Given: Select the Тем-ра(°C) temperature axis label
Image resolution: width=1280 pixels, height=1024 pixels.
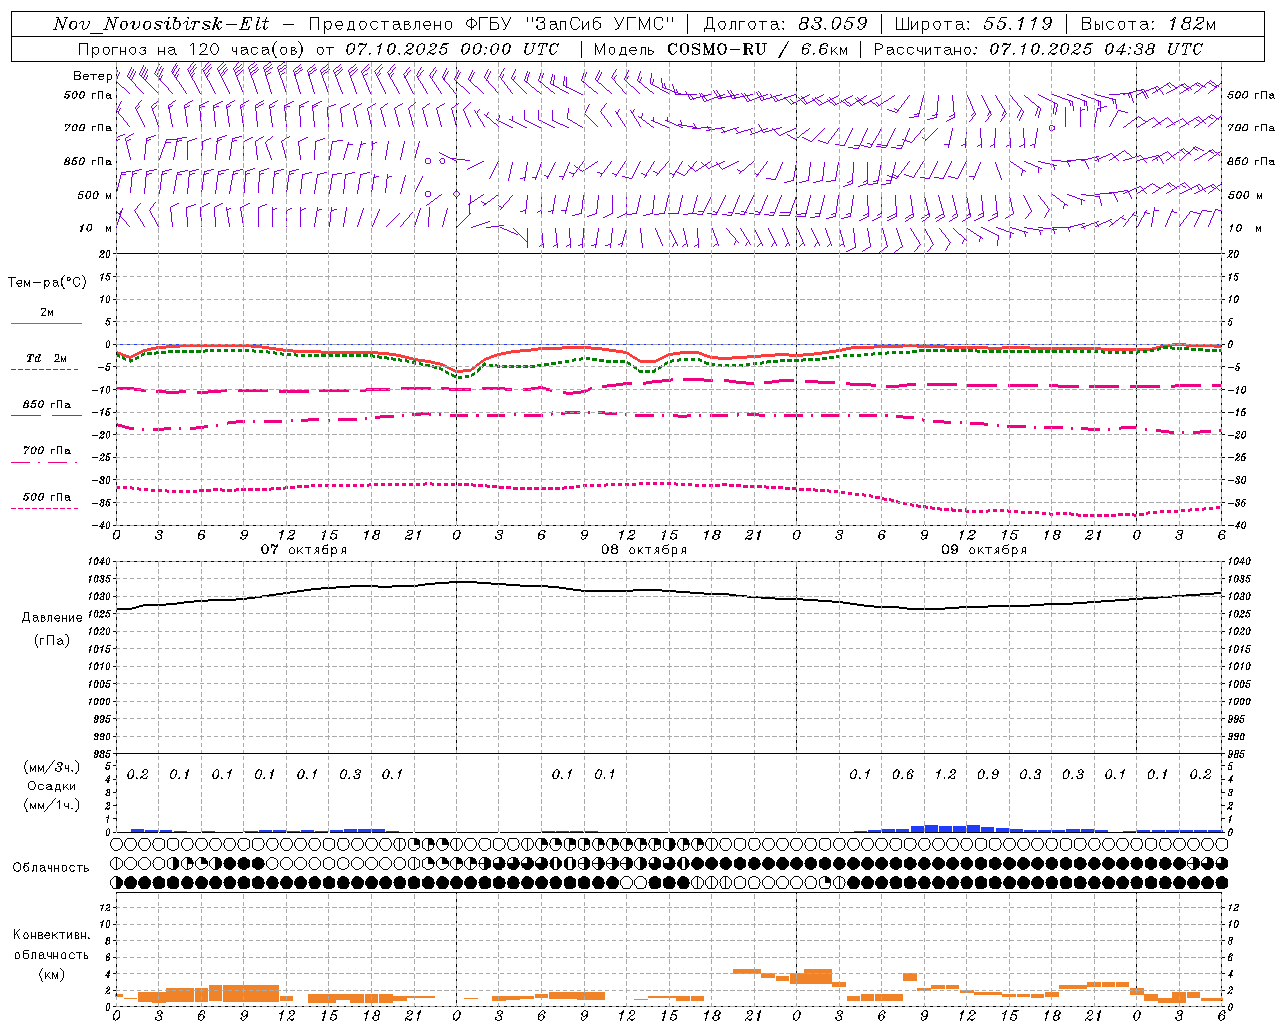Looking at the screenshot, I should (x=47, y=283).
